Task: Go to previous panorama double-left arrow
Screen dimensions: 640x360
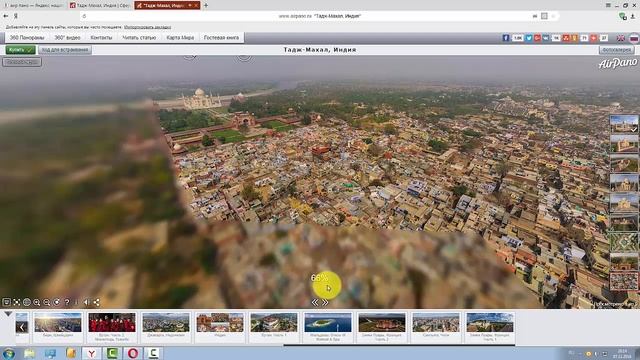Action: [315, 302]
